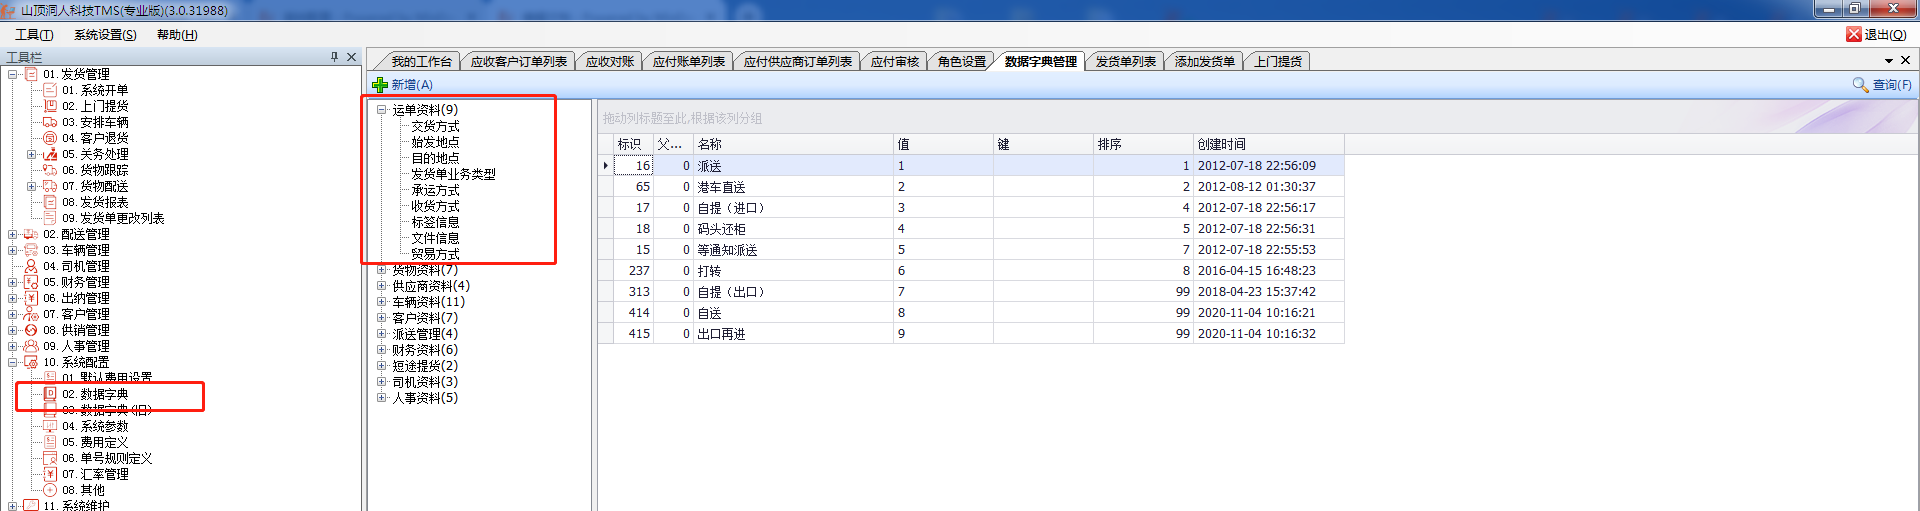Viewport: 1920px width, 511px height.
Task: Switch to the 应付审核 tab
Action: click(894, 62)
